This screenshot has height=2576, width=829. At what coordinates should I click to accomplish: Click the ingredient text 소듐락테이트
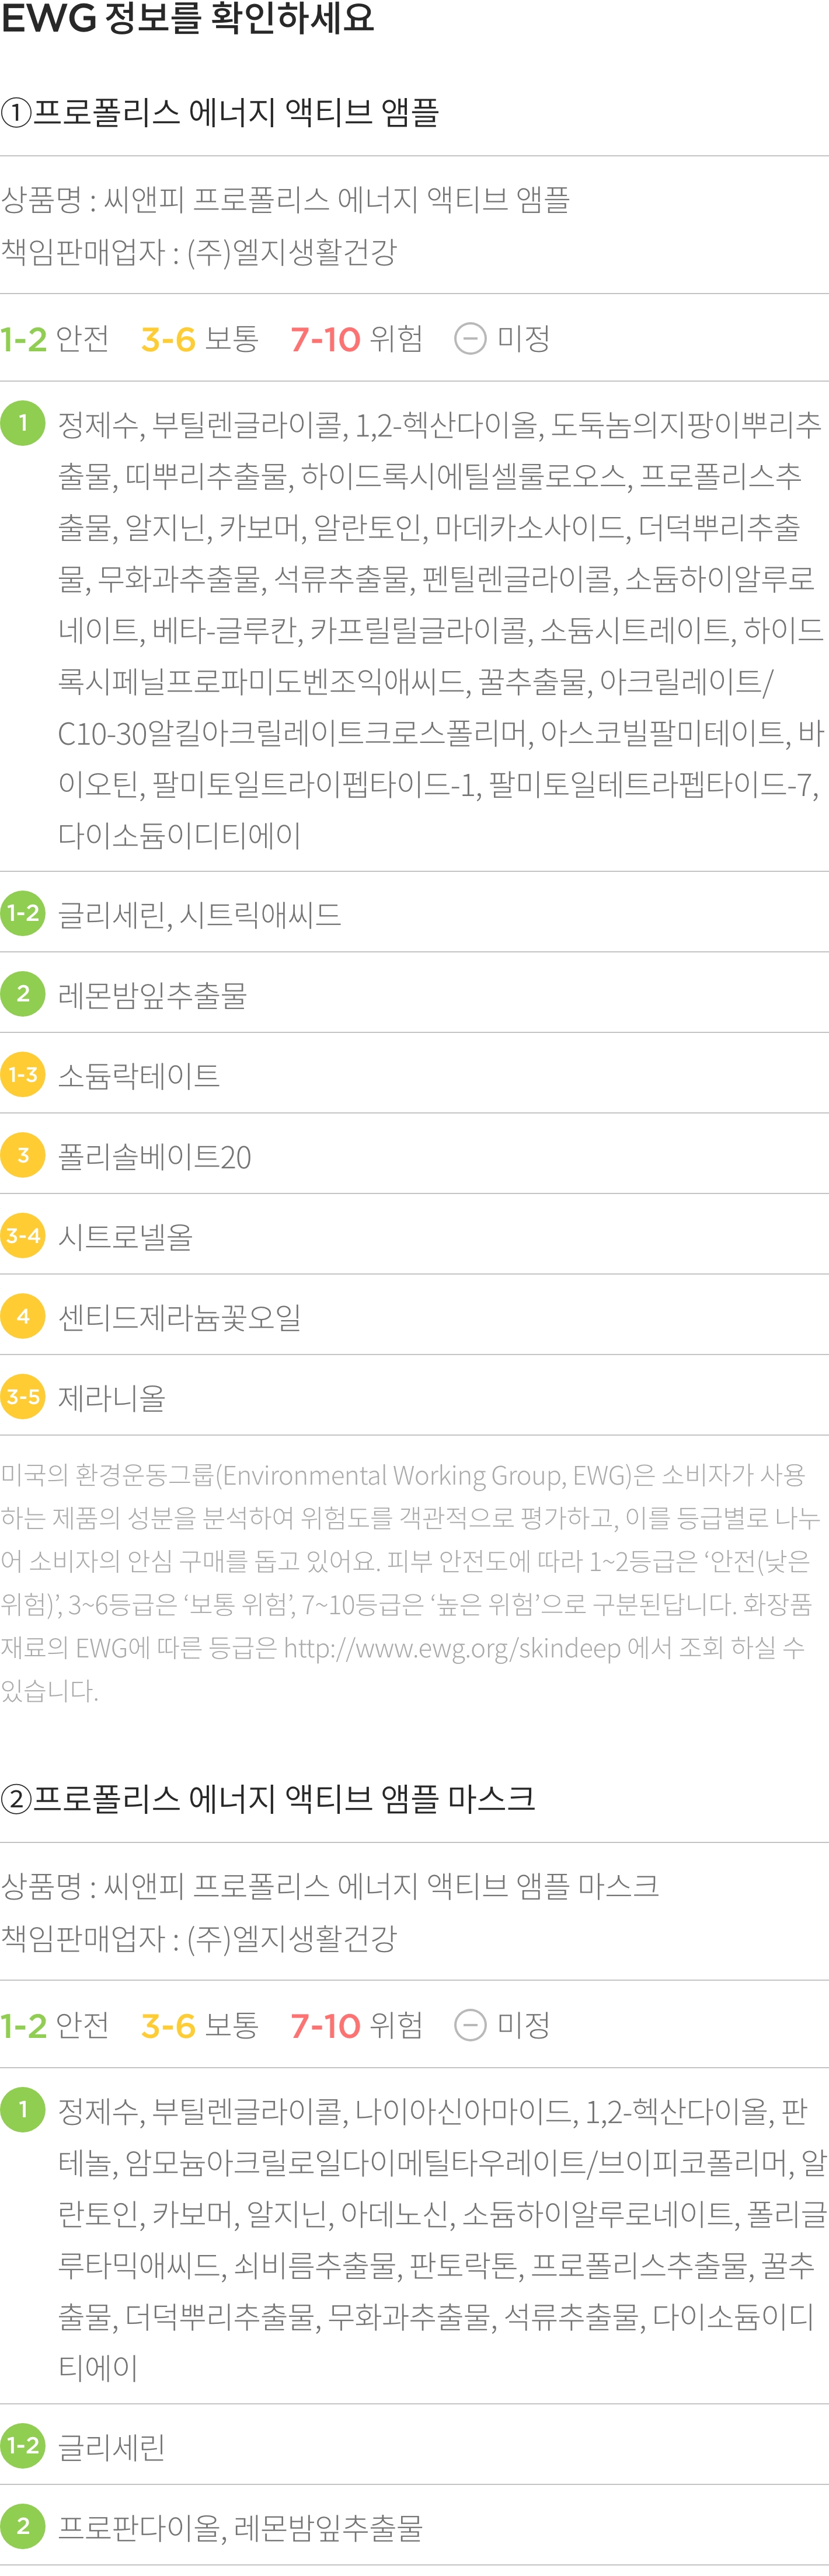point(139,1076)
